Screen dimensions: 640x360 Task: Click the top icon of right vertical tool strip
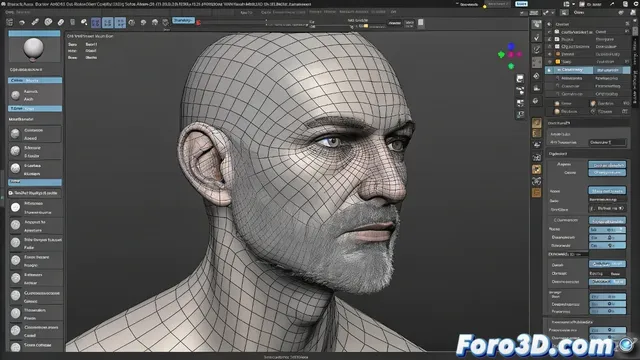[537, 24]
